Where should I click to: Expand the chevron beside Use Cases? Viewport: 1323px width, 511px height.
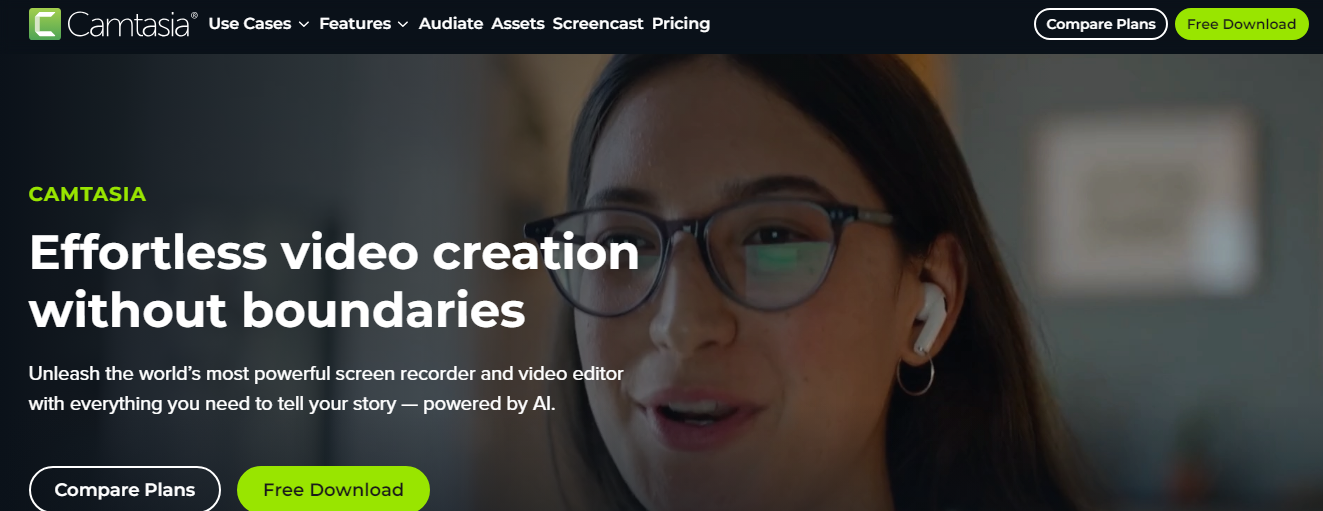coord(304,24)
